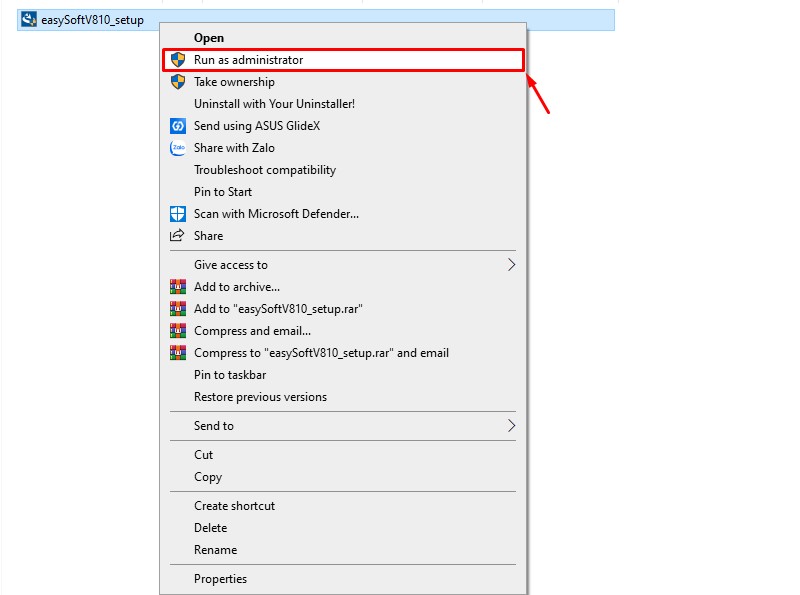The width and height of the screenshot is (800, 595).
Task: Select Scan with Microsoft Defender...
Action: [343, 214]
